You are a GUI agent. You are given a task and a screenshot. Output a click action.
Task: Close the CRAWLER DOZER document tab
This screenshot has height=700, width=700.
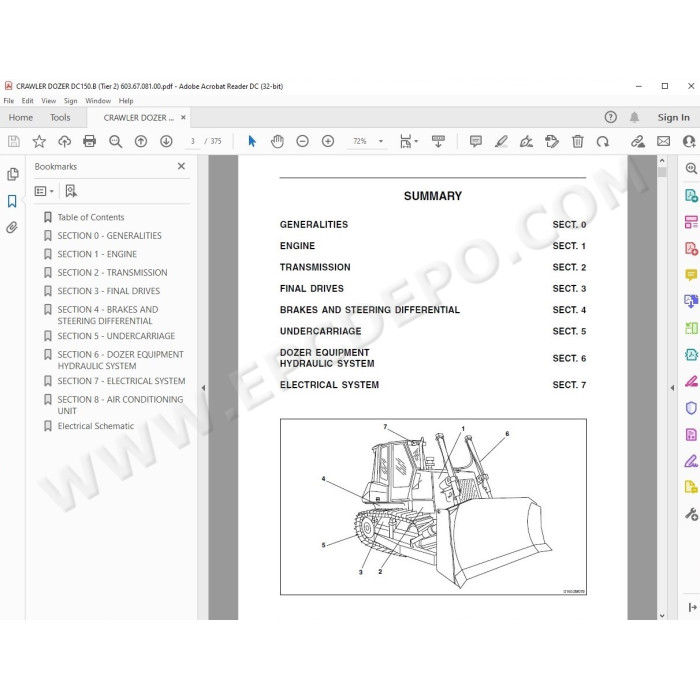[x=183, y=117]
